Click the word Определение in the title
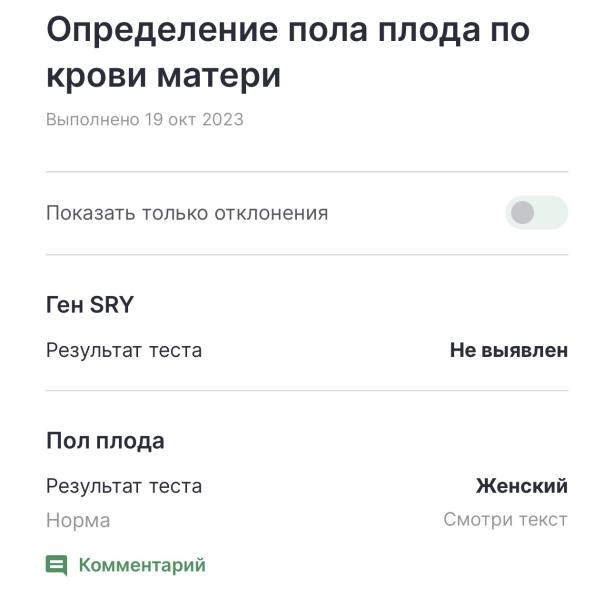 pyautogui.click(x=163, y=31)
